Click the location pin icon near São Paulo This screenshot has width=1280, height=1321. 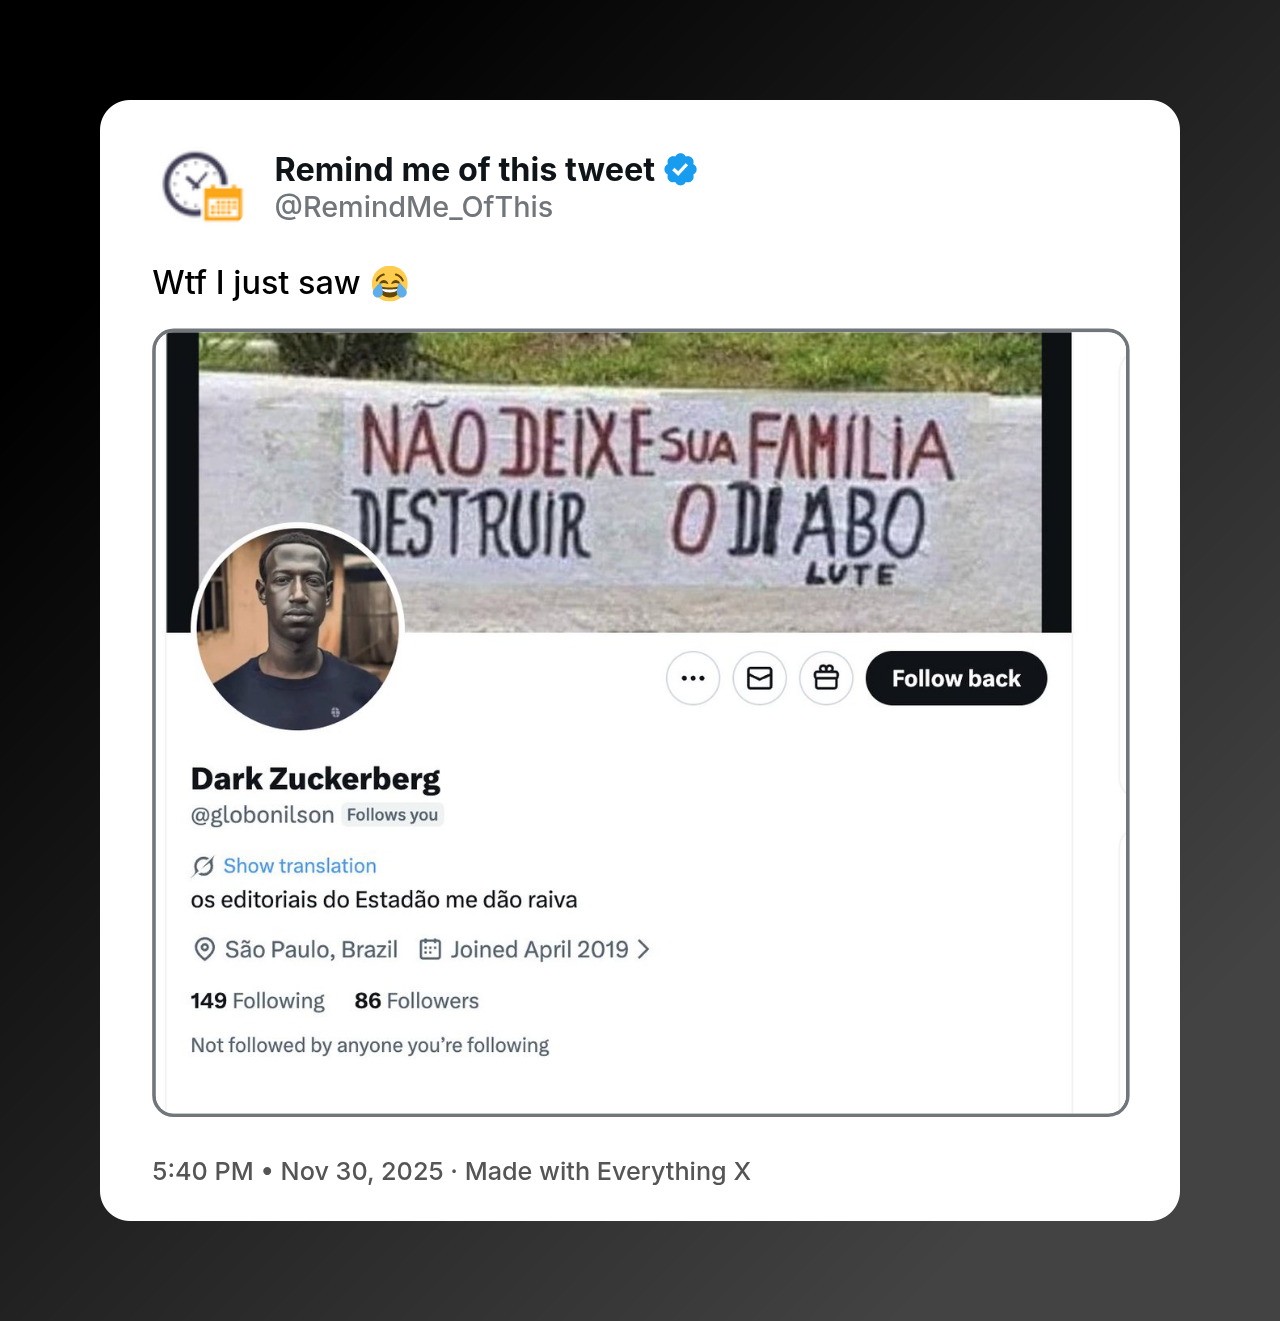click(x=202, y=949)
